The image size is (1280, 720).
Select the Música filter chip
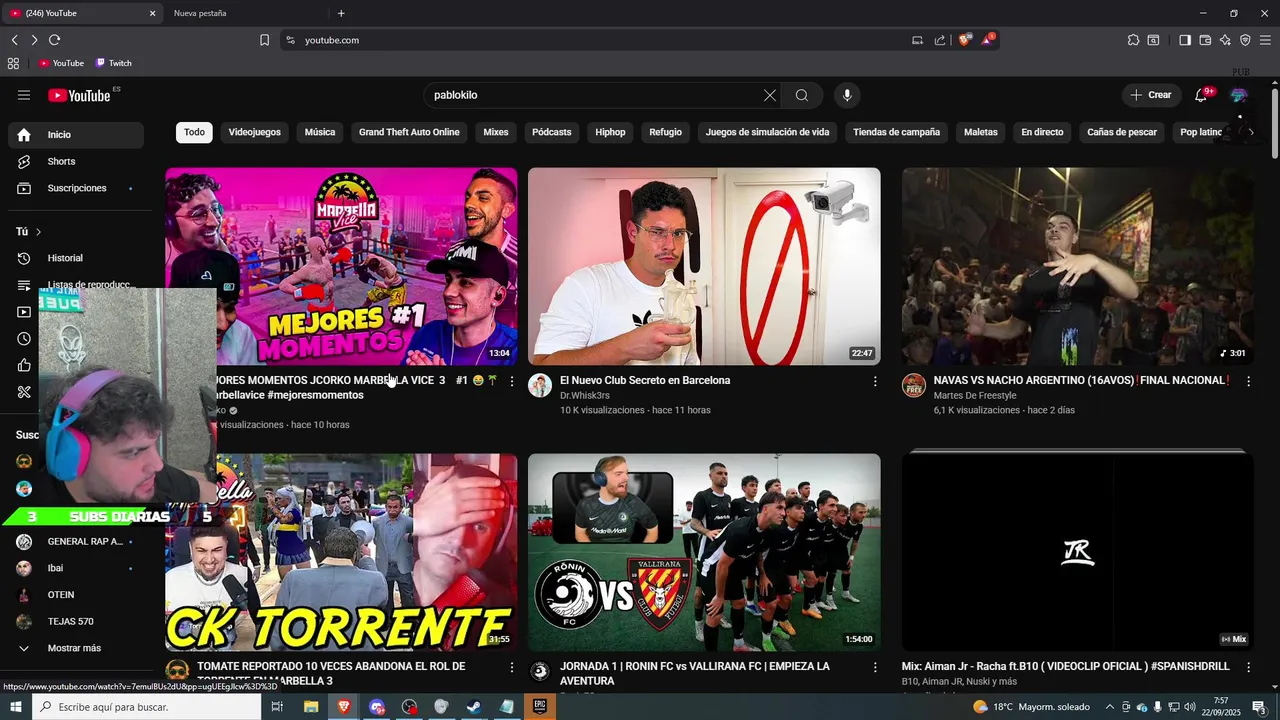[x=320, y=132]
